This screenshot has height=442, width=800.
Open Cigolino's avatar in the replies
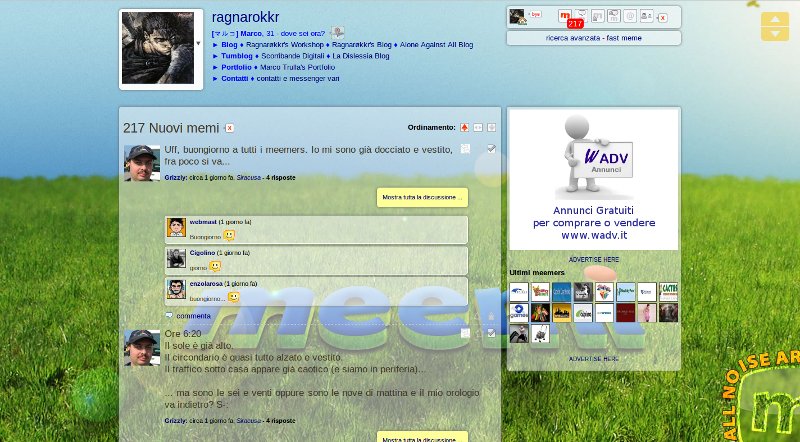(176, 259)
